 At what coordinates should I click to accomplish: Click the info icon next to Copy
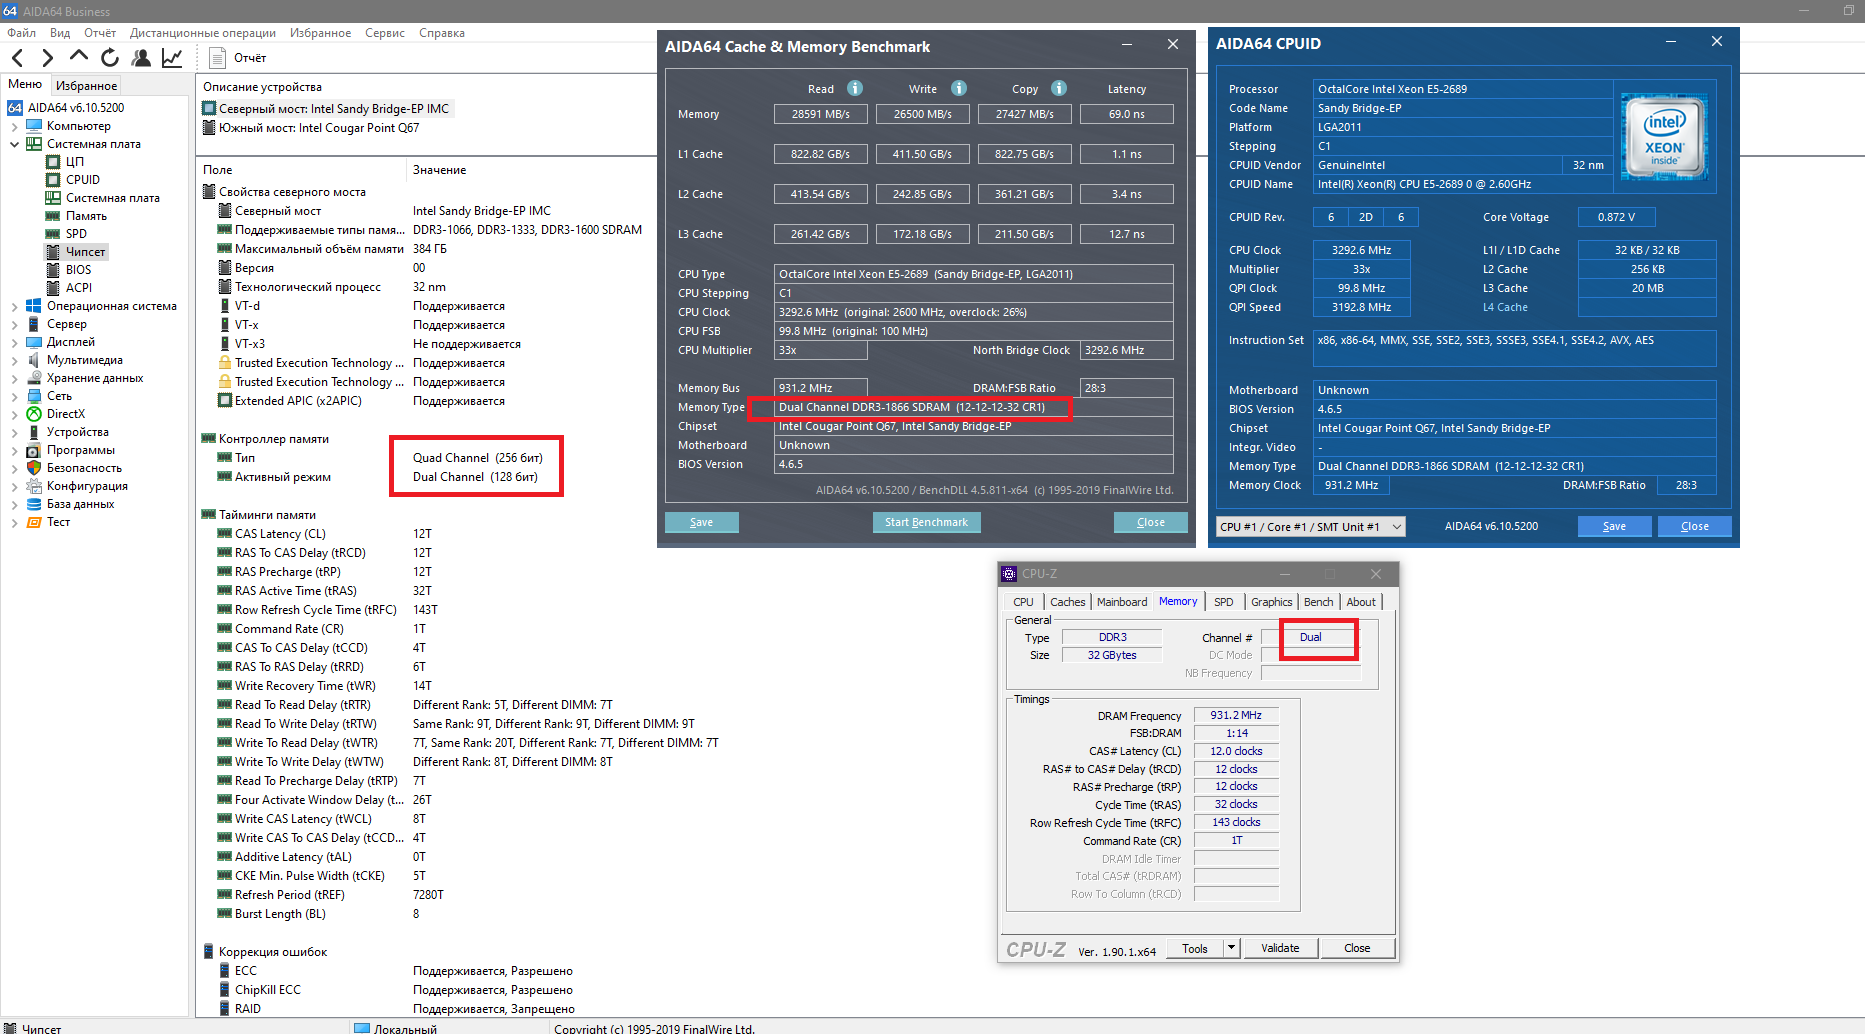(1059, 88)
